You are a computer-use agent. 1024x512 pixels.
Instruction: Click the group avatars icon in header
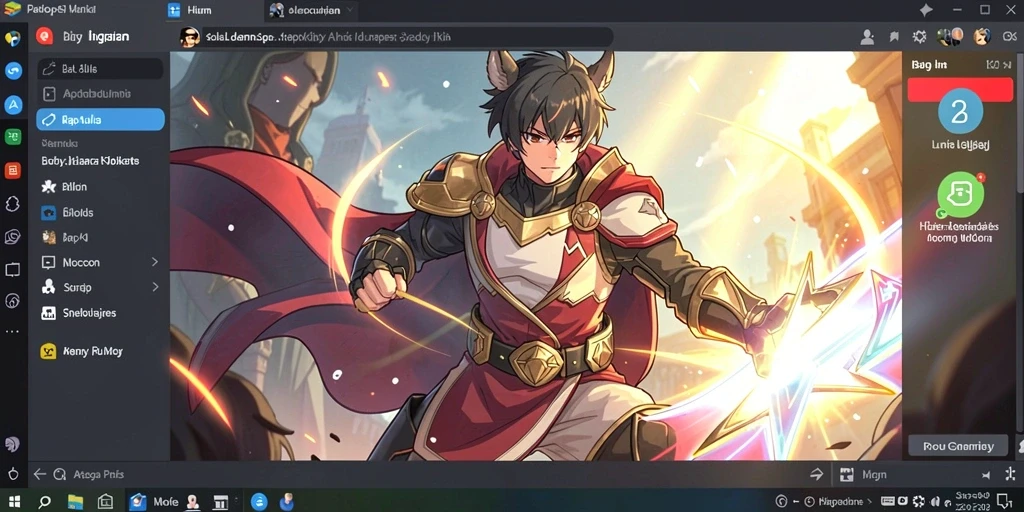(950, 37)
